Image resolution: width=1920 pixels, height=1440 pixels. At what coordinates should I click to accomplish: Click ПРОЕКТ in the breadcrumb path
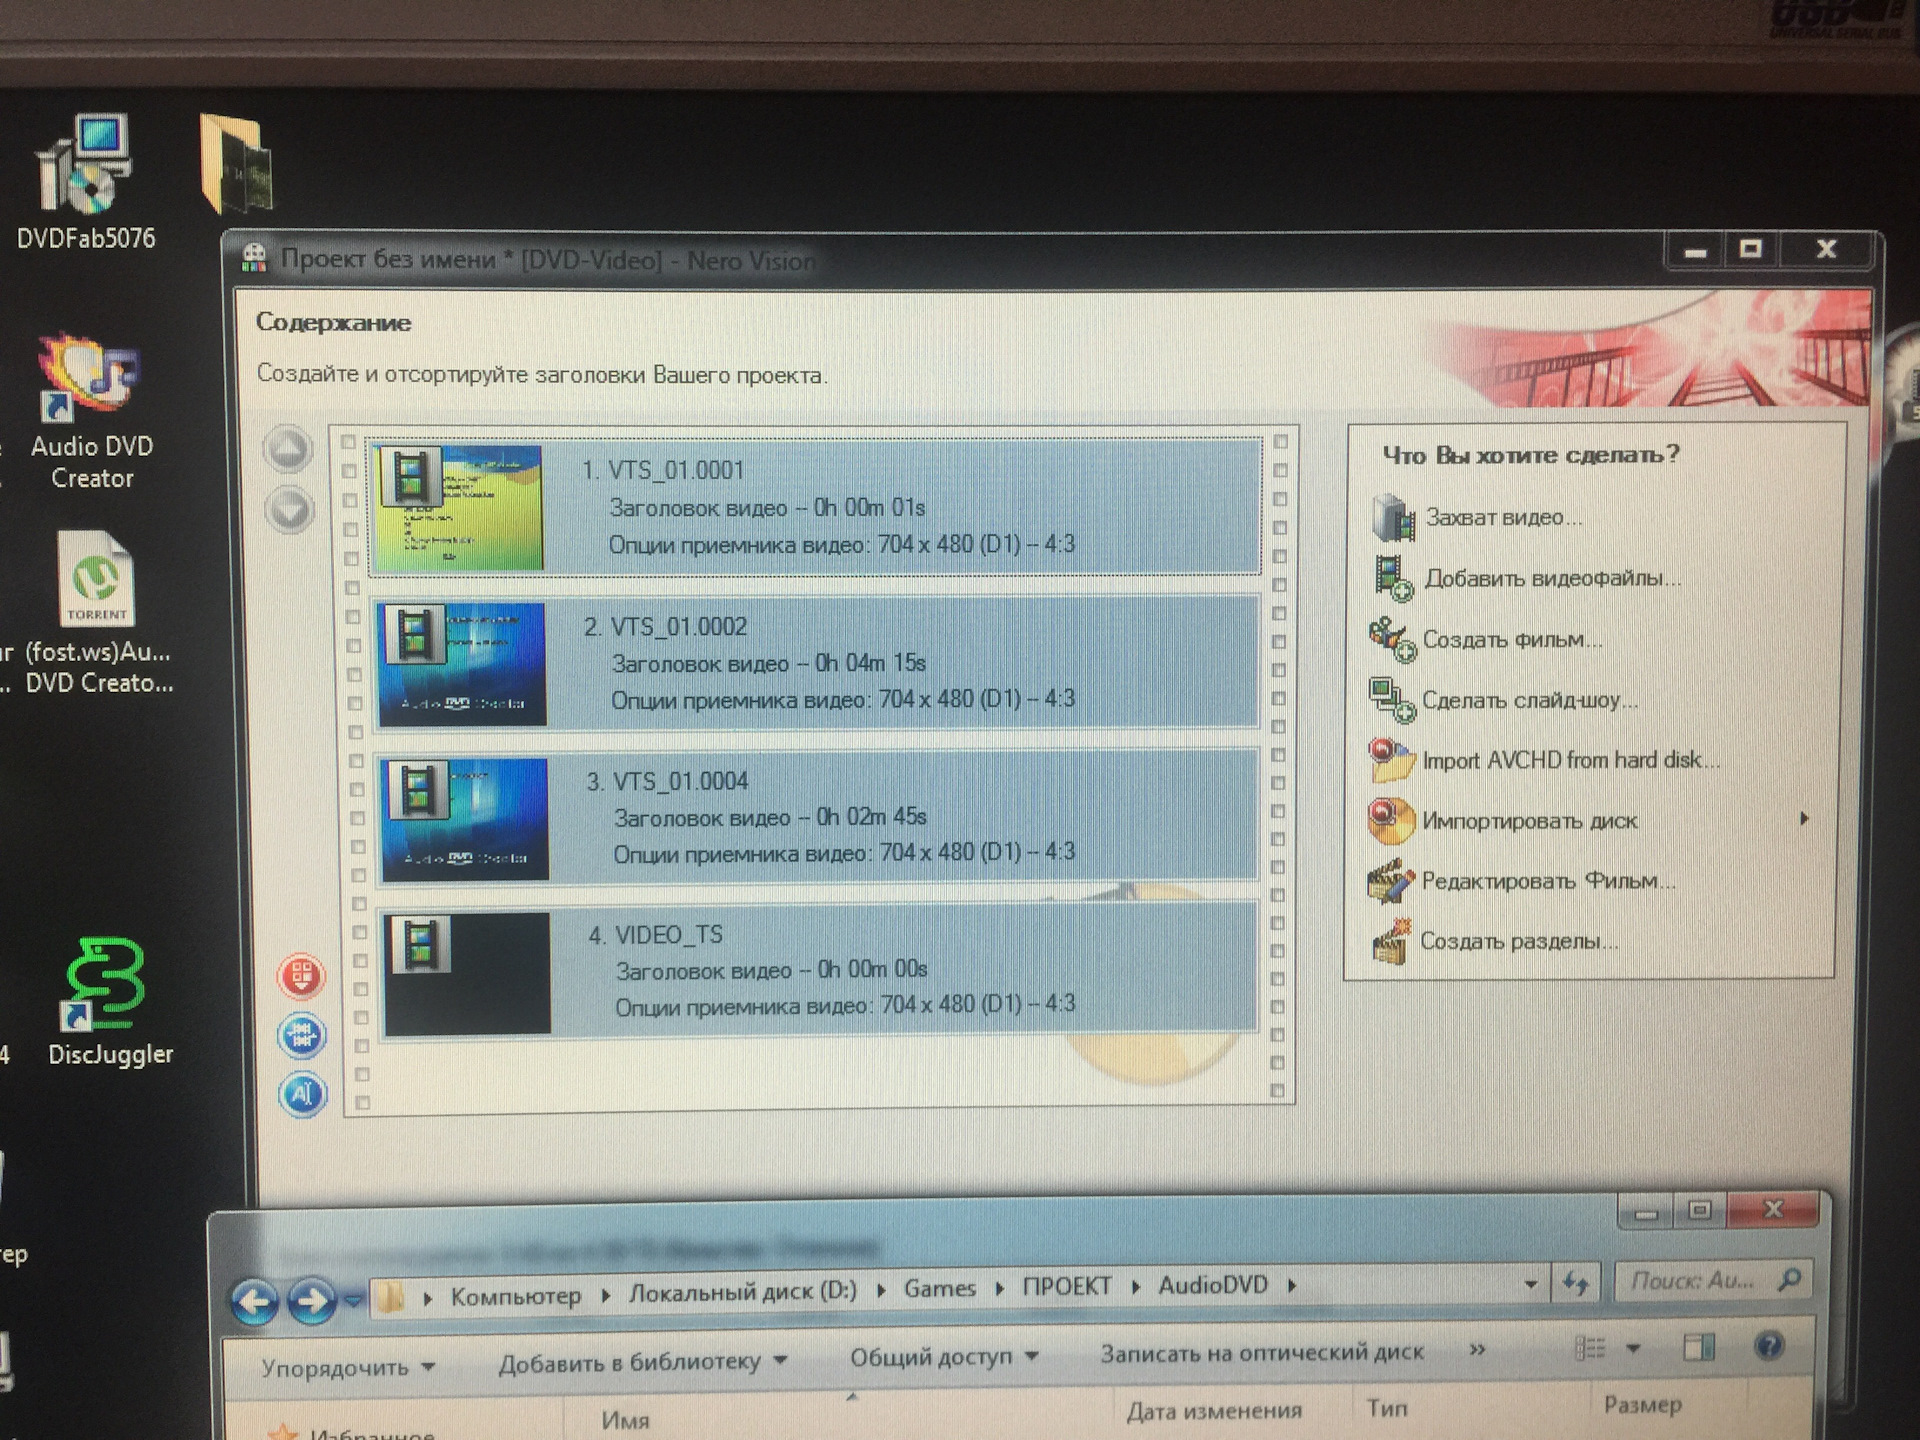click(x=1066, y=1286)
